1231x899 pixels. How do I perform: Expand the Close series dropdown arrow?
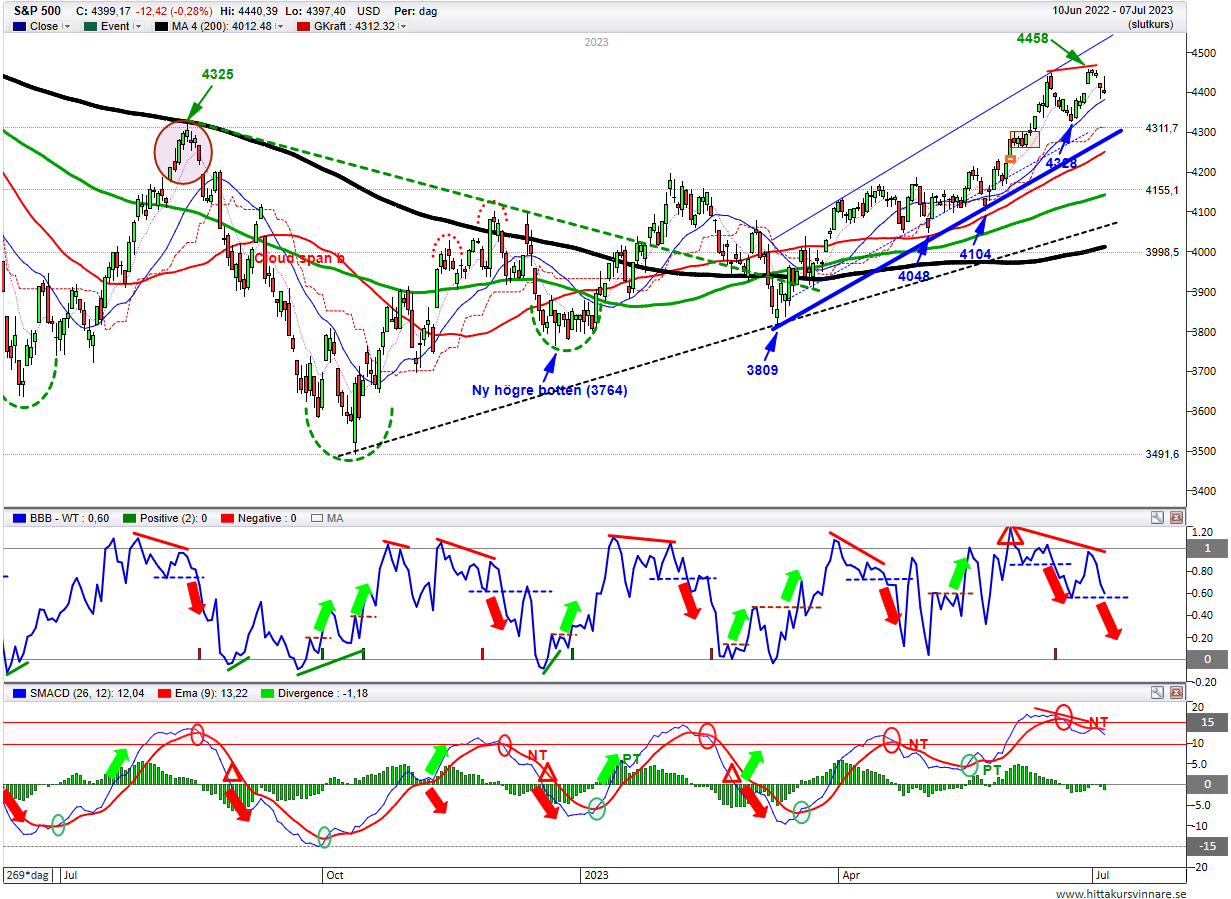[67, 26]
